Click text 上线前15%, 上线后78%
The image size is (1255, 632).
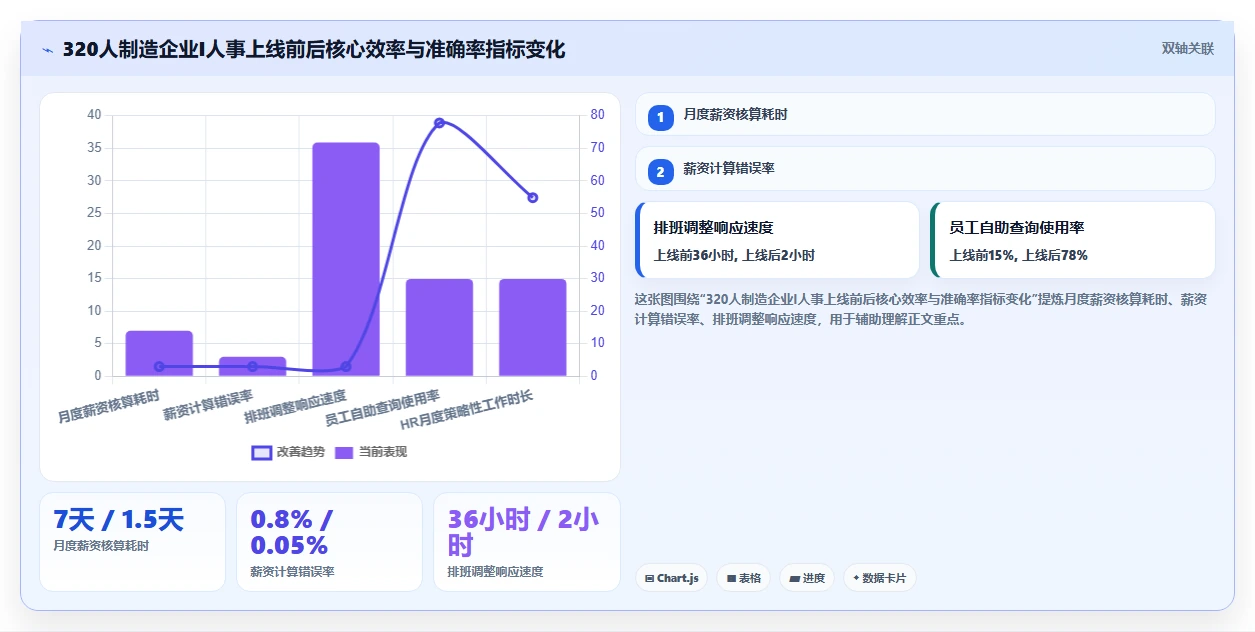pos(1018,256)
